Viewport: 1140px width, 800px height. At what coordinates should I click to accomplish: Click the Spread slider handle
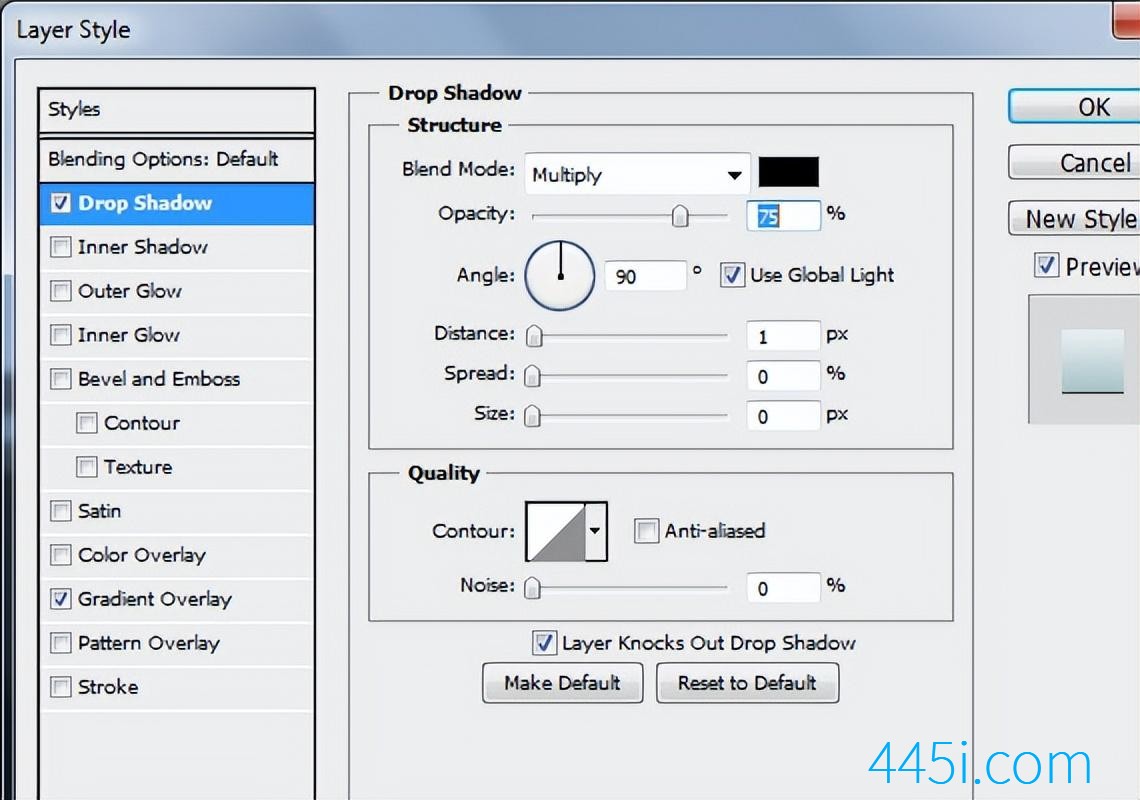(532, 376)
